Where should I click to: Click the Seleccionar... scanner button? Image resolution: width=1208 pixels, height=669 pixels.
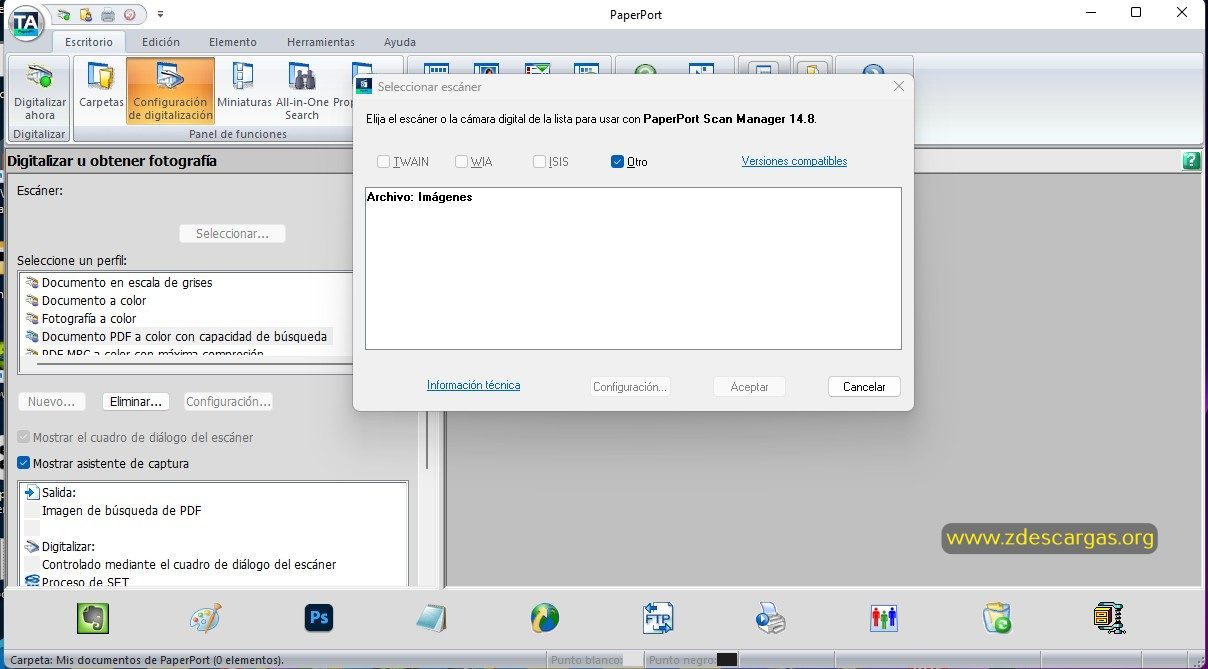click(x=232, y=233)
